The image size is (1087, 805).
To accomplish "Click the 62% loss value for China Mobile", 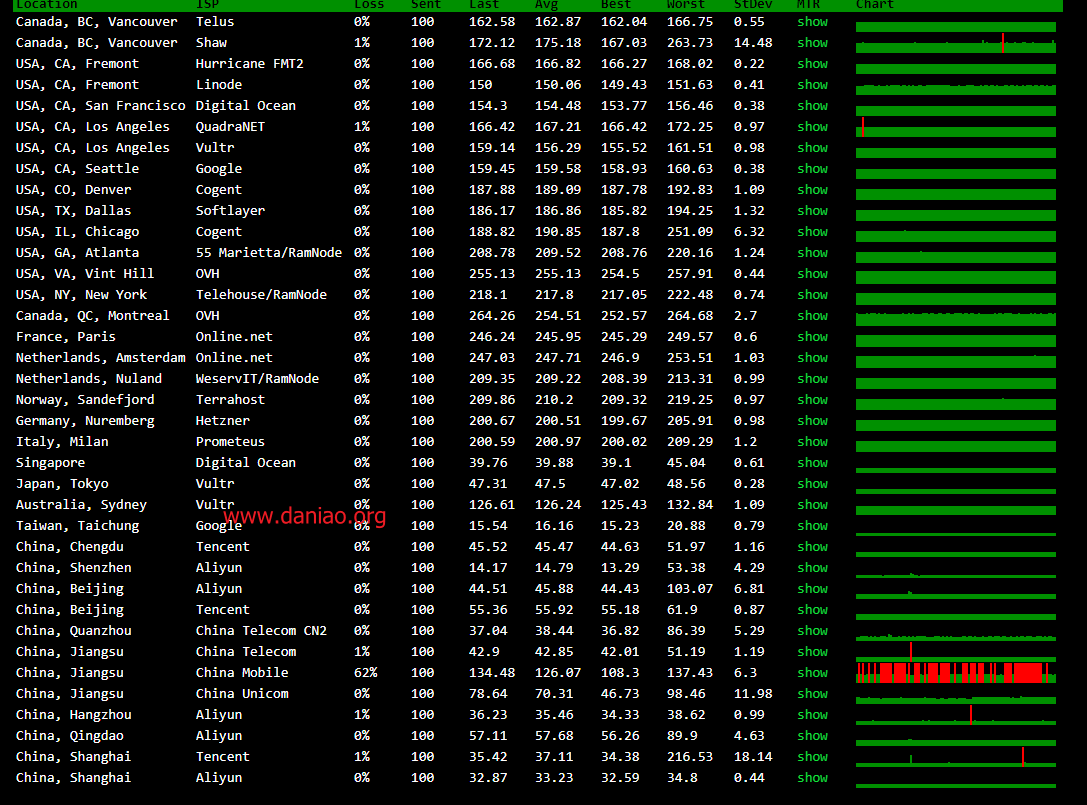I will click(x=365, y=673).
